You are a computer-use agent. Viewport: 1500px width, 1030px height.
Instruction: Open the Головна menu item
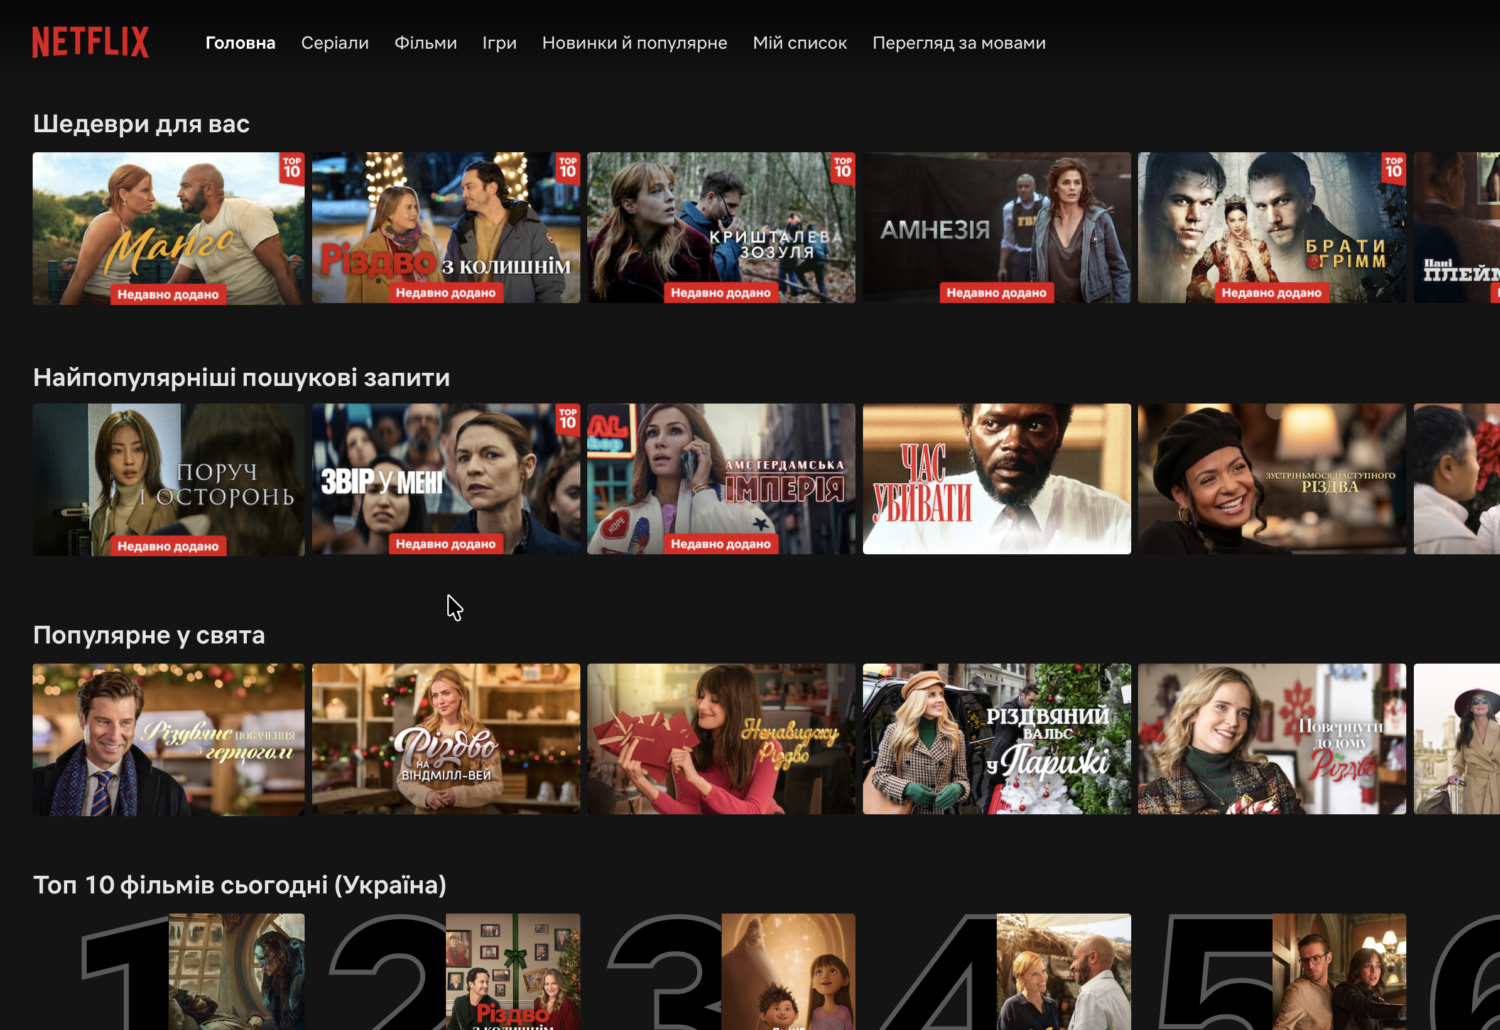(x=240, y=43)
